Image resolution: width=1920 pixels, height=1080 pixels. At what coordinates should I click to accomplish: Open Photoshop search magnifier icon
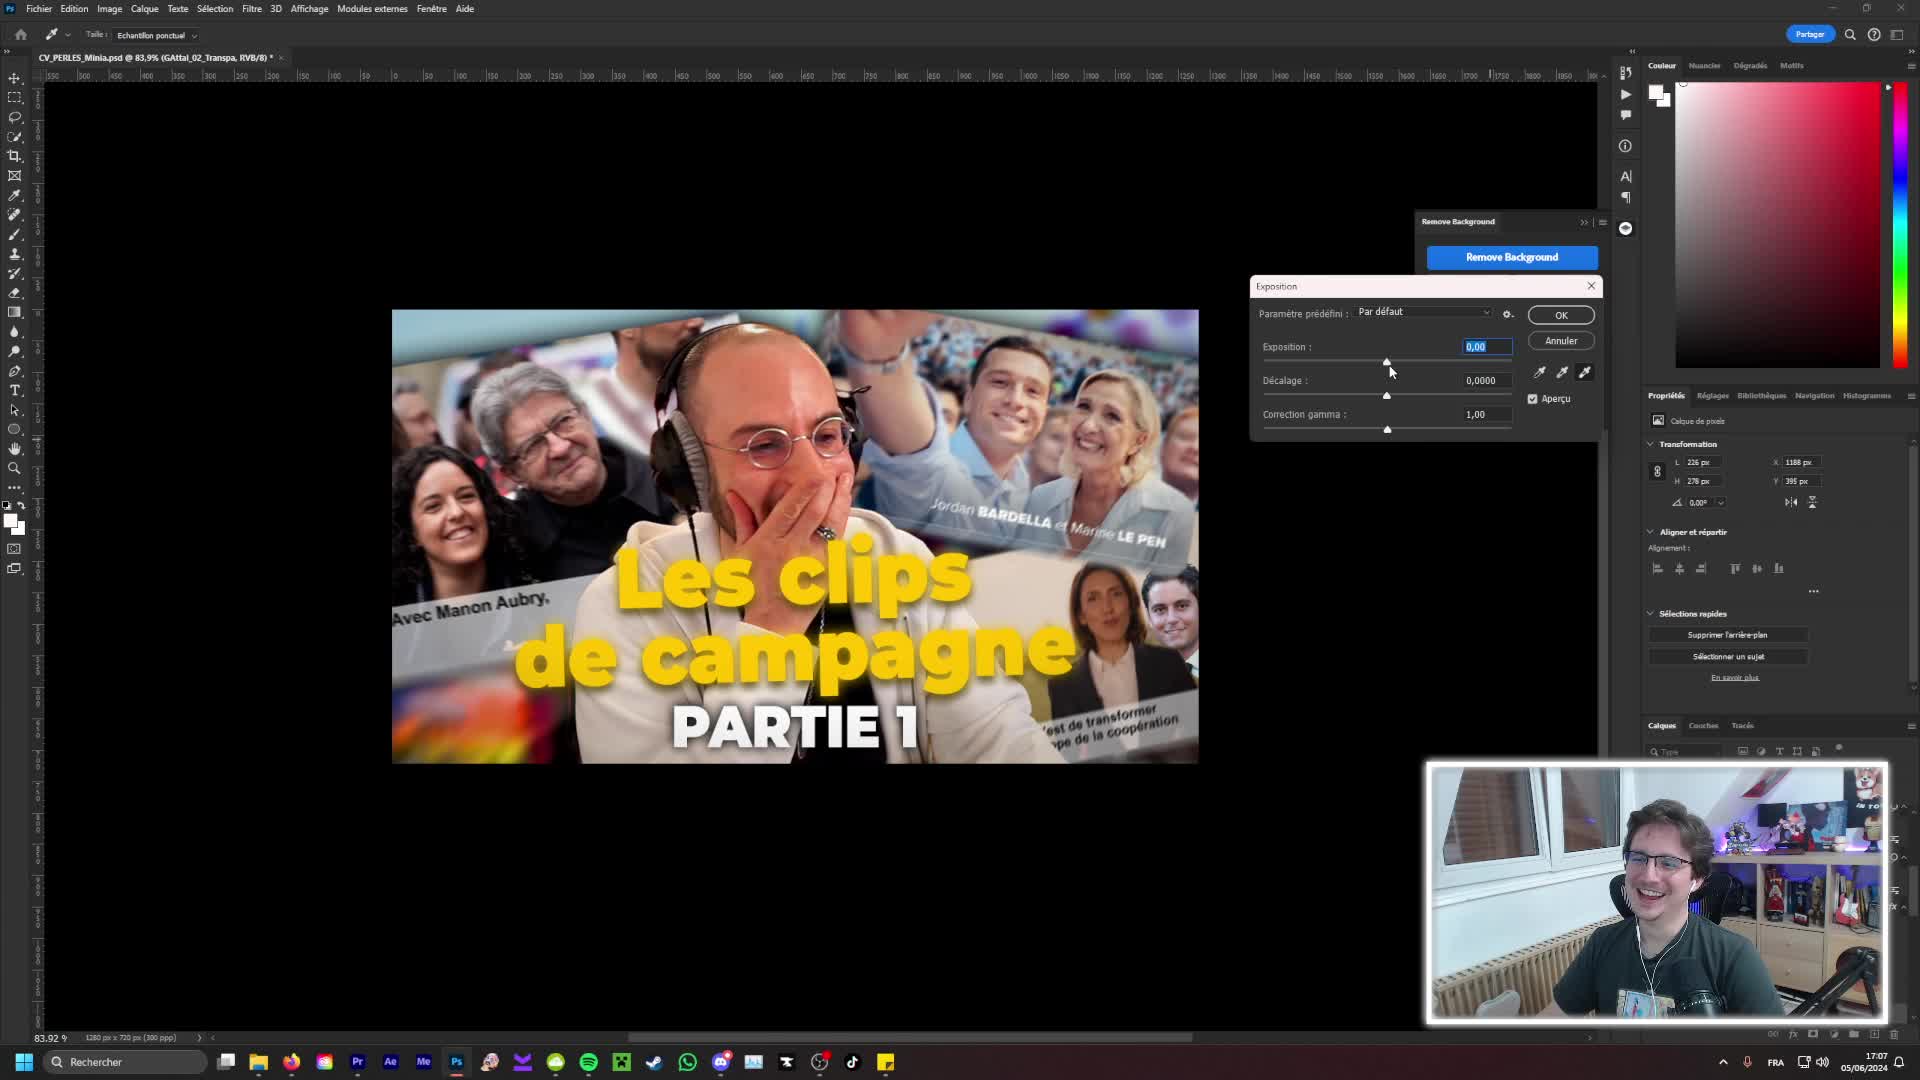1850,34
